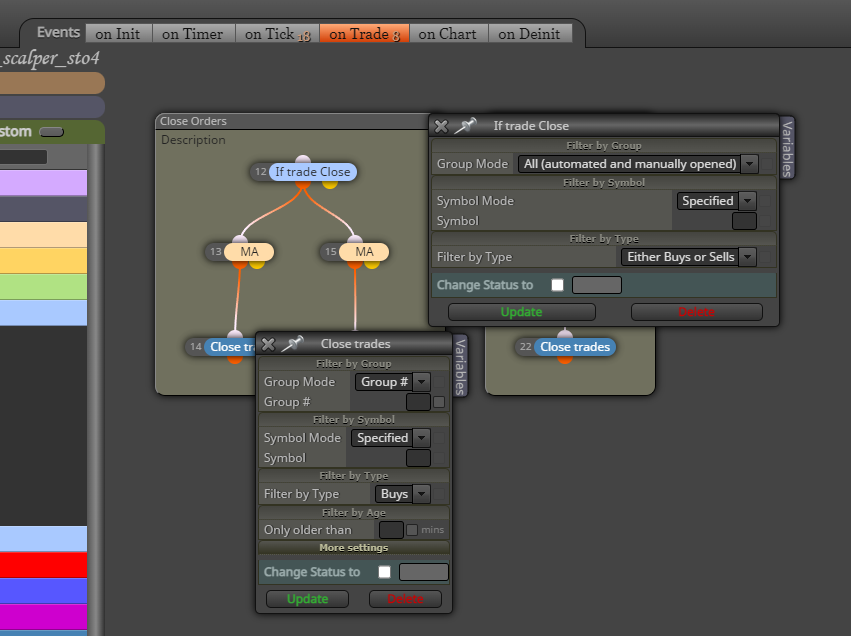Toggle the checkbox beside Group # field

439,402
